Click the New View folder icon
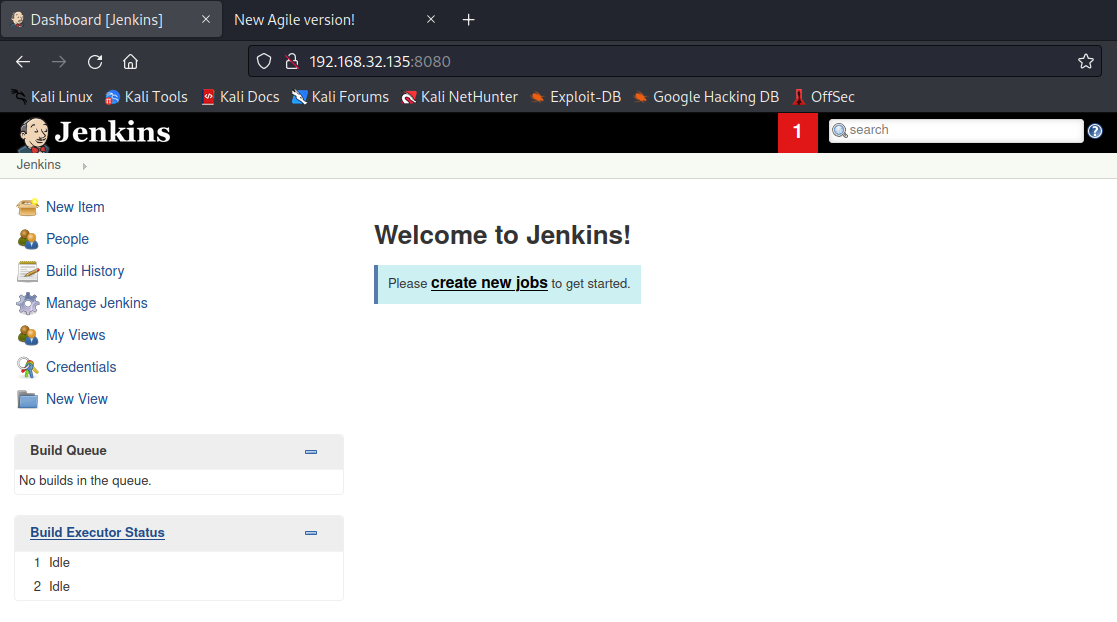Image resolution: width=1117 pixels, height=622 pixels. 28,400
